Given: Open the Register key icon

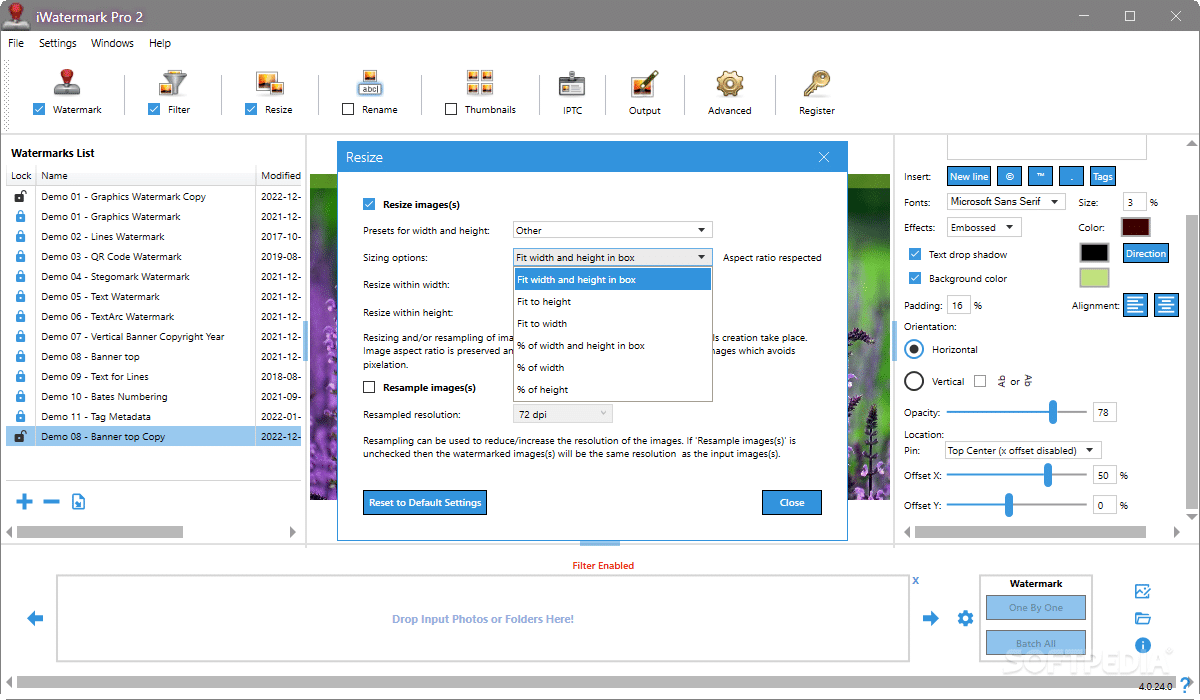Looking at the screenshot, I should click(817, 83).
